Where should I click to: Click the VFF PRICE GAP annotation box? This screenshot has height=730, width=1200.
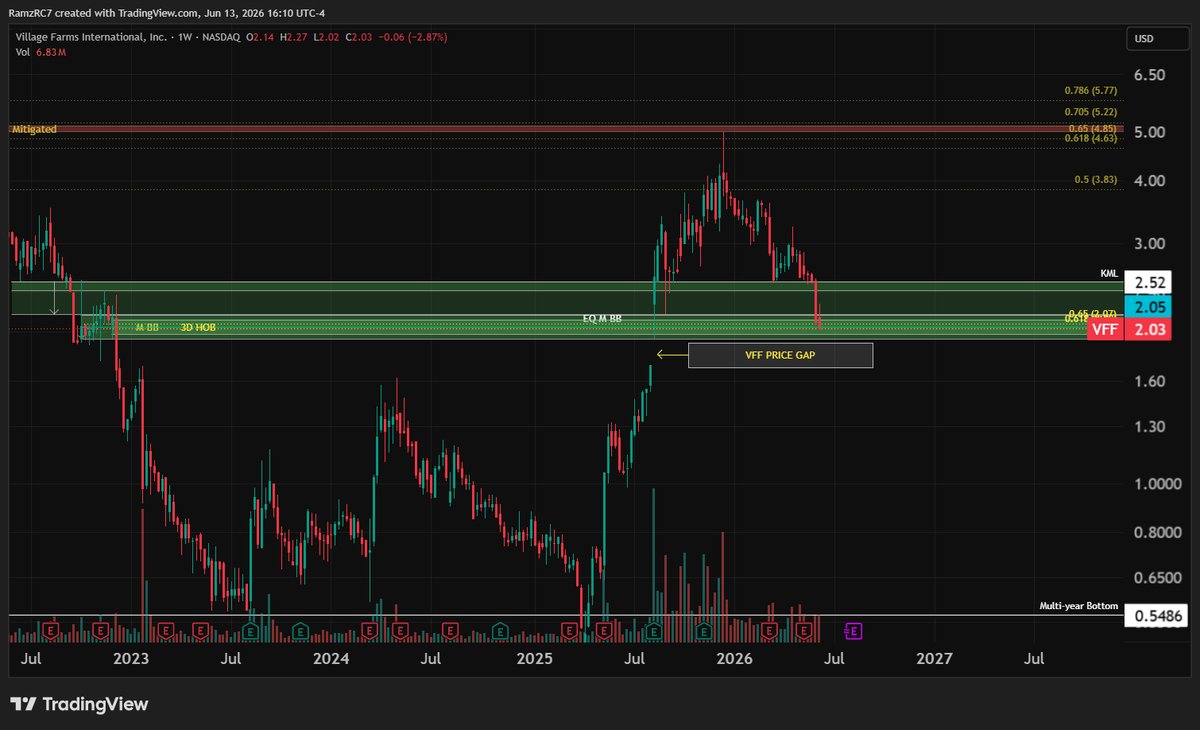coord(780,355)
